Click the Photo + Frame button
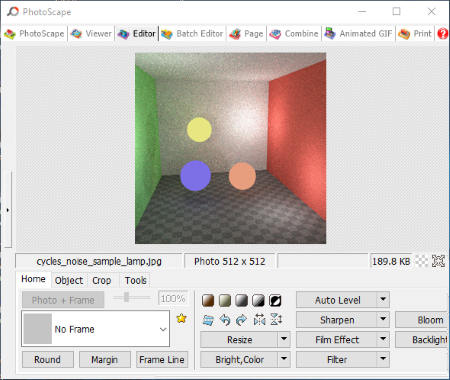Viewport: 450px width, 380px height. 63,300
